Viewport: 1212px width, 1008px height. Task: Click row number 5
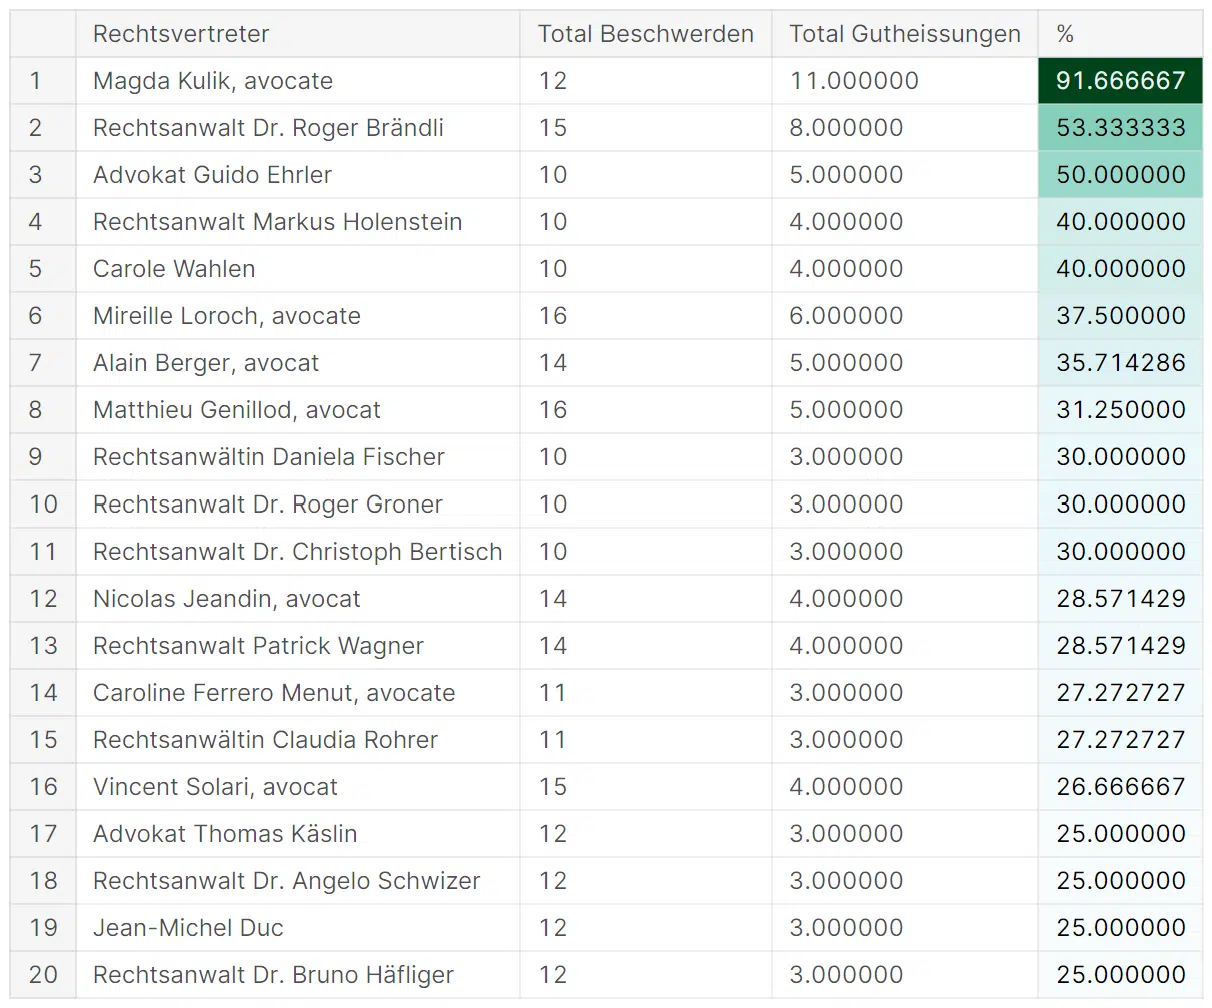pos(36,269)
